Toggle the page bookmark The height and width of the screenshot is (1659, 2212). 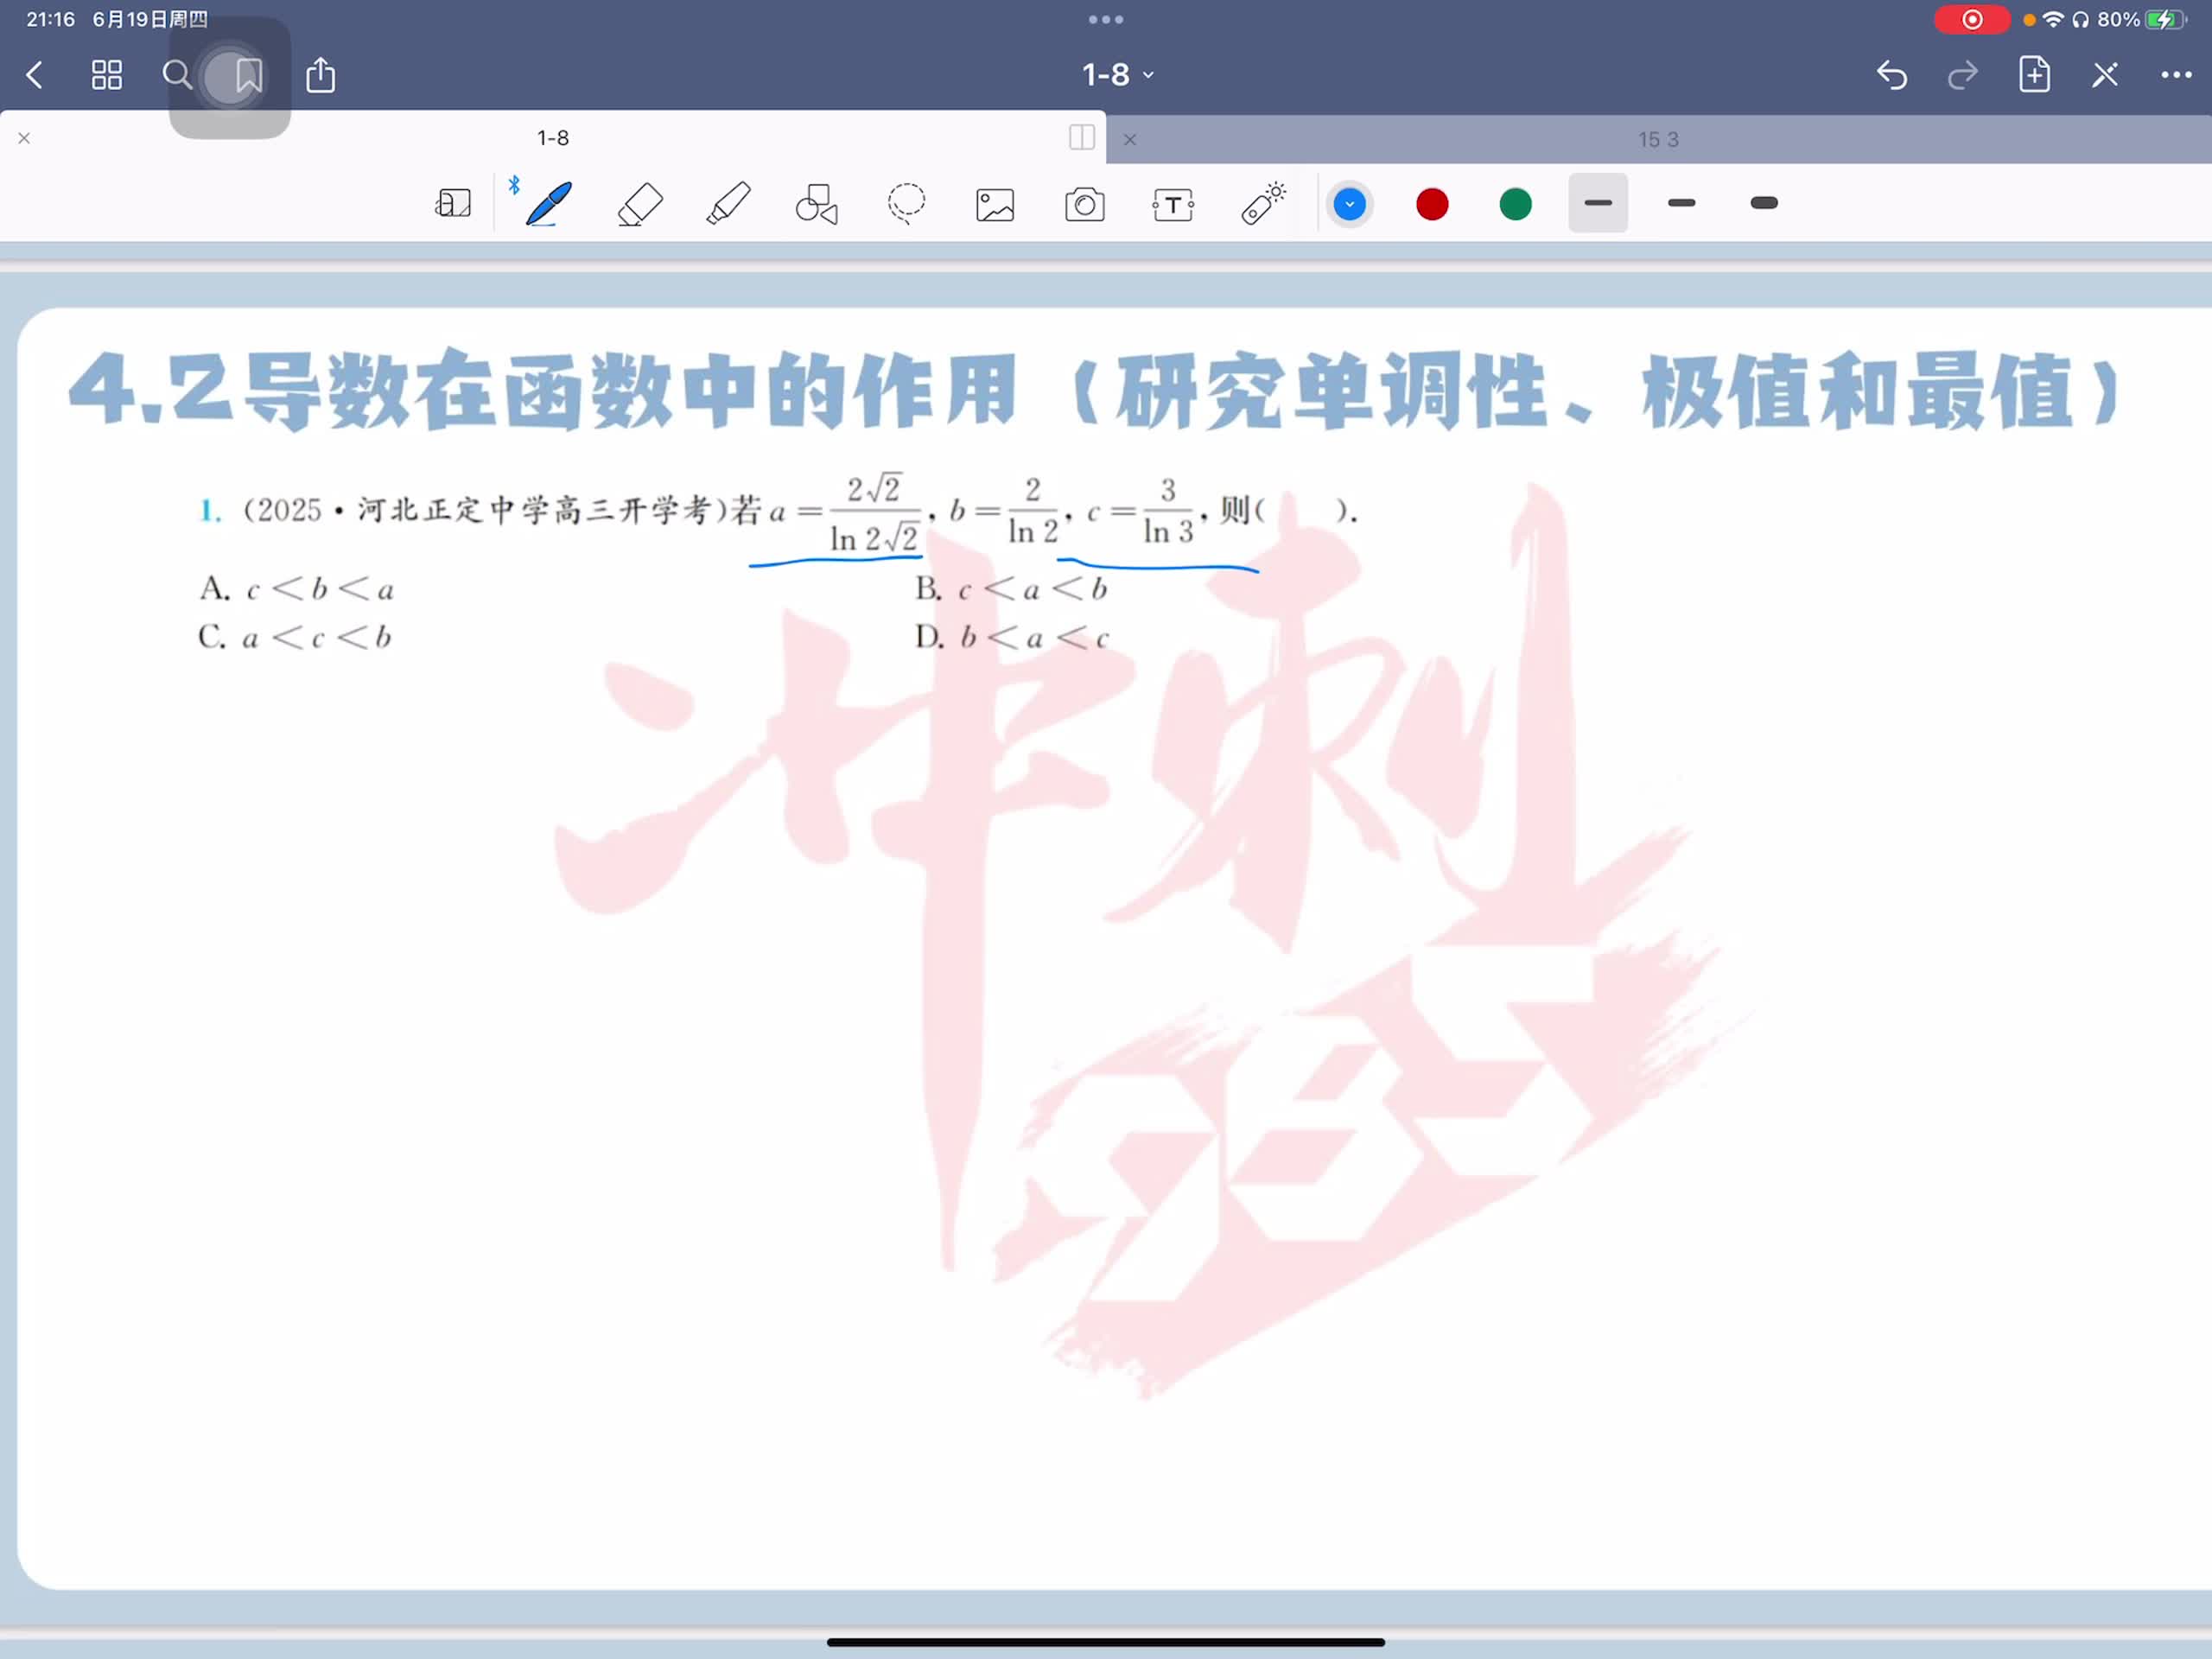[x=248, y=75]
